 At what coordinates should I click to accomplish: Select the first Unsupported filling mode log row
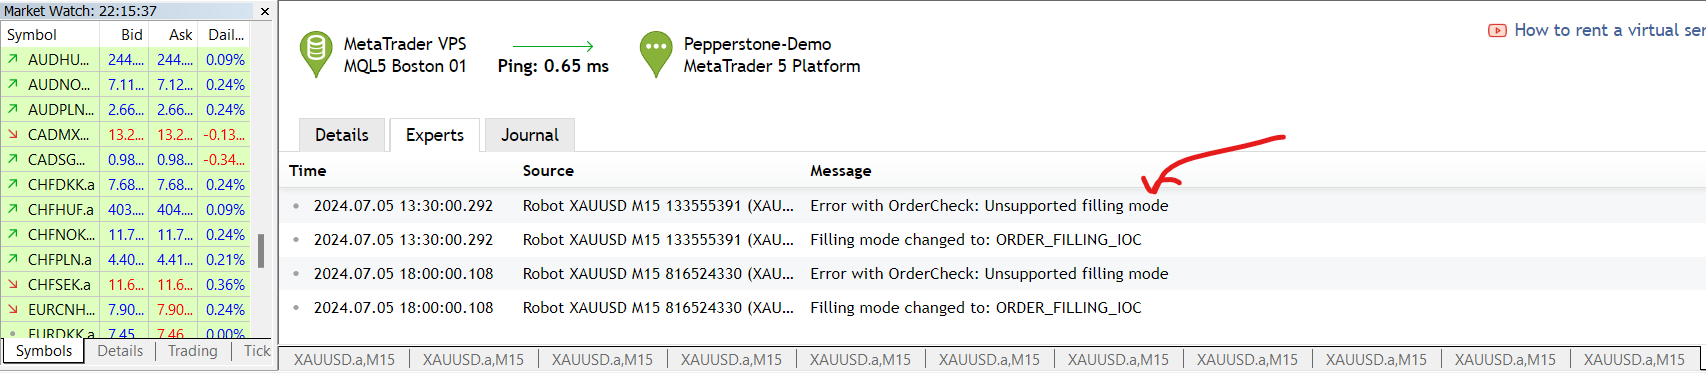click(992, 206)
